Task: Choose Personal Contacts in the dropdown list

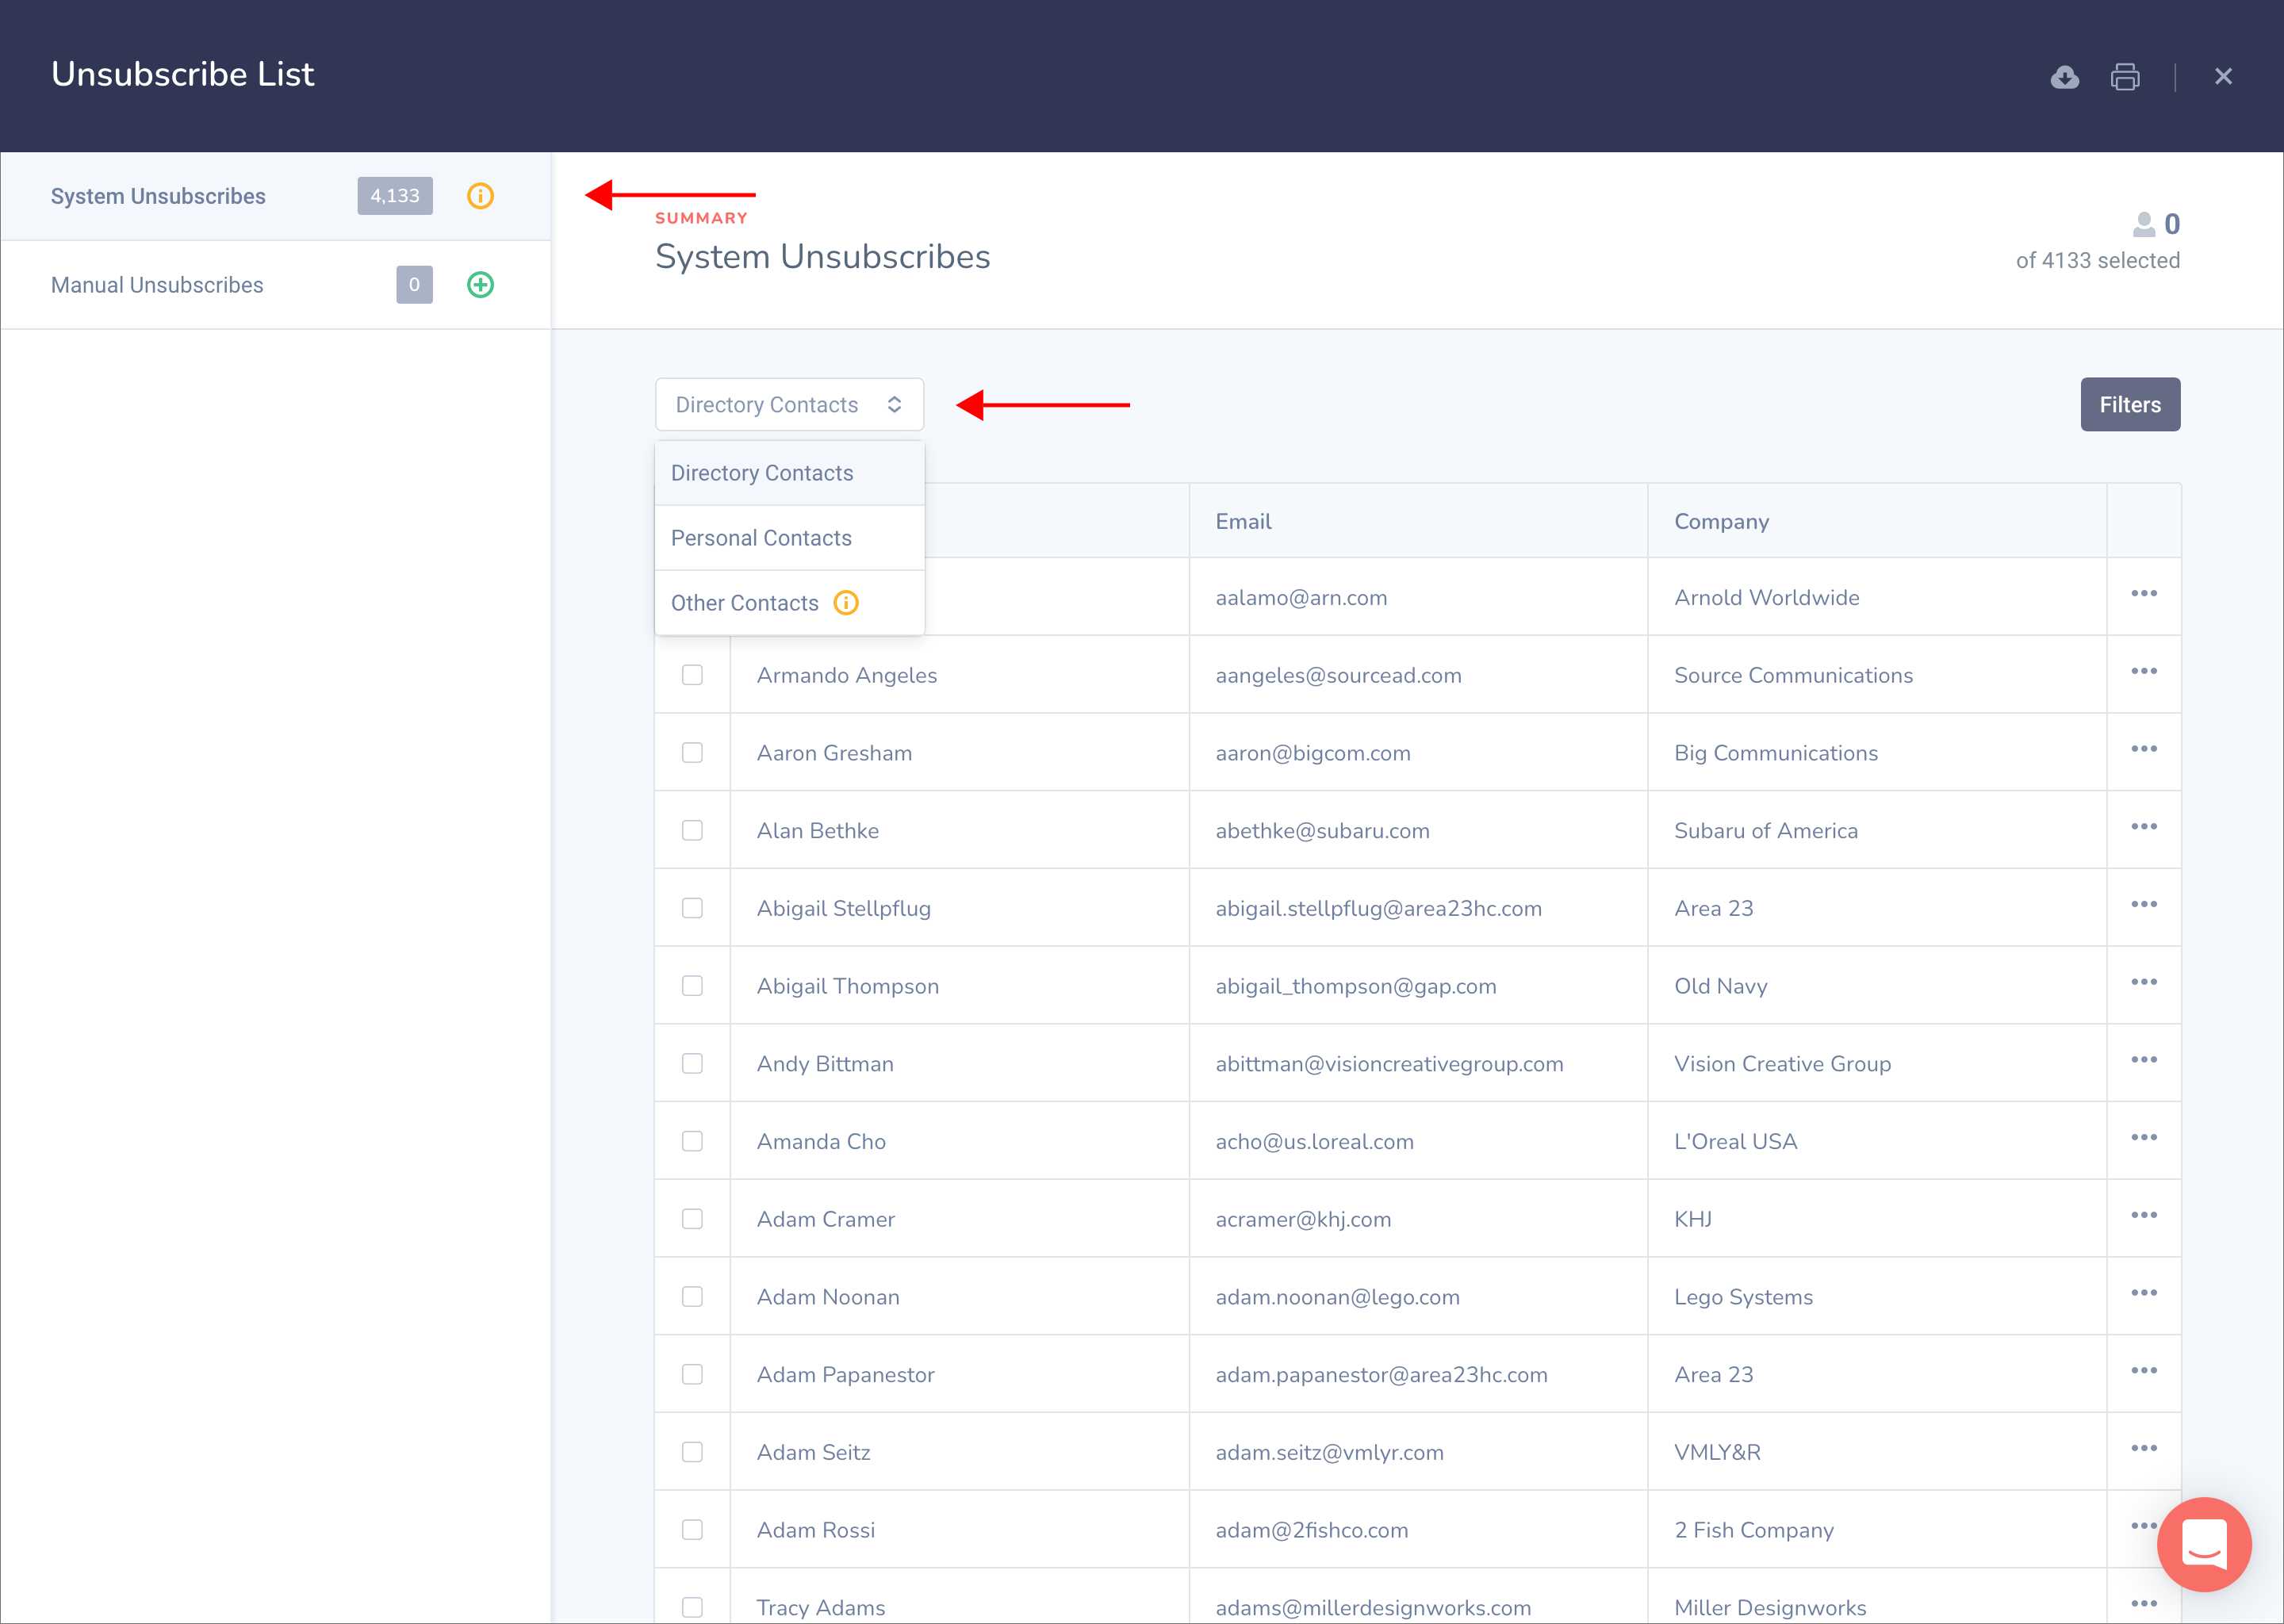Action: click(789, 538)
